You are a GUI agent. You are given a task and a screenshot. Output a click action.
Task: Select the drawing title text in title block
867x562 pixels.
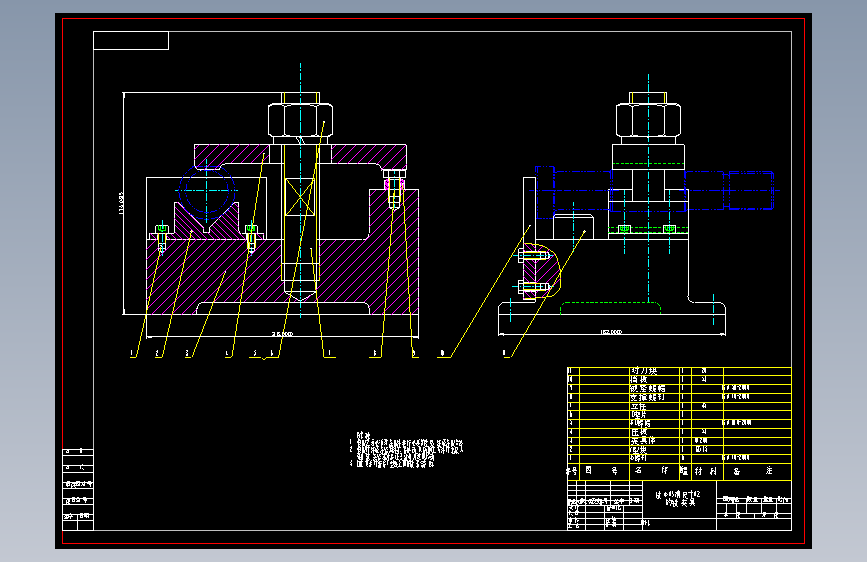coord(678,499)
